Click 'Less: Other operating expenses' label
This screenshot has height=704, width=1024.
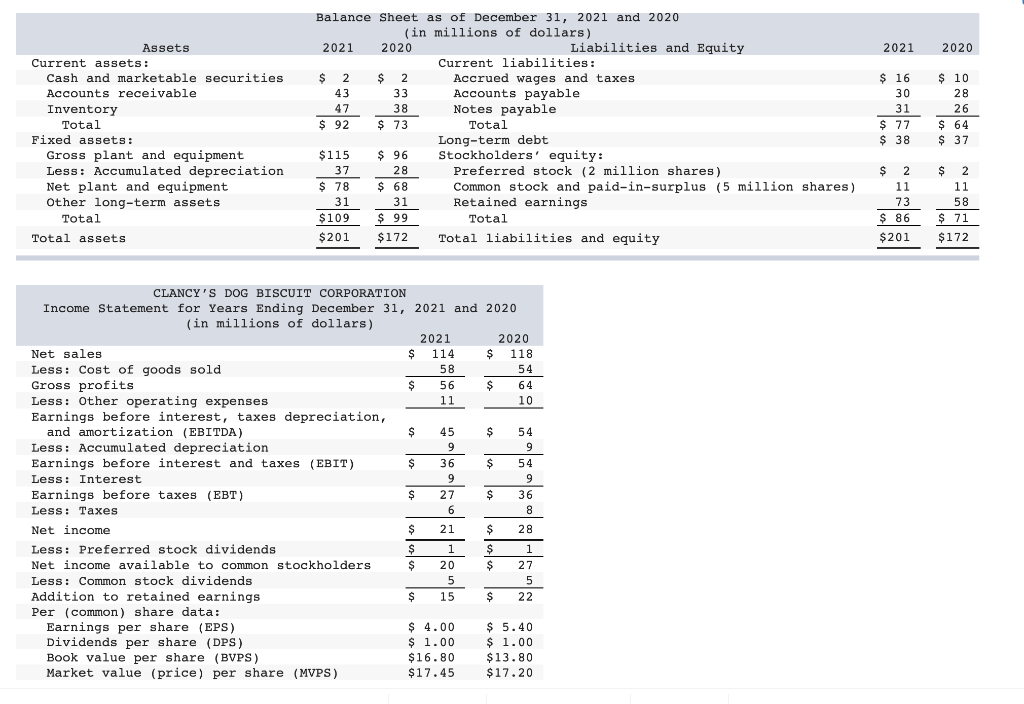click(x=150, y=401)
